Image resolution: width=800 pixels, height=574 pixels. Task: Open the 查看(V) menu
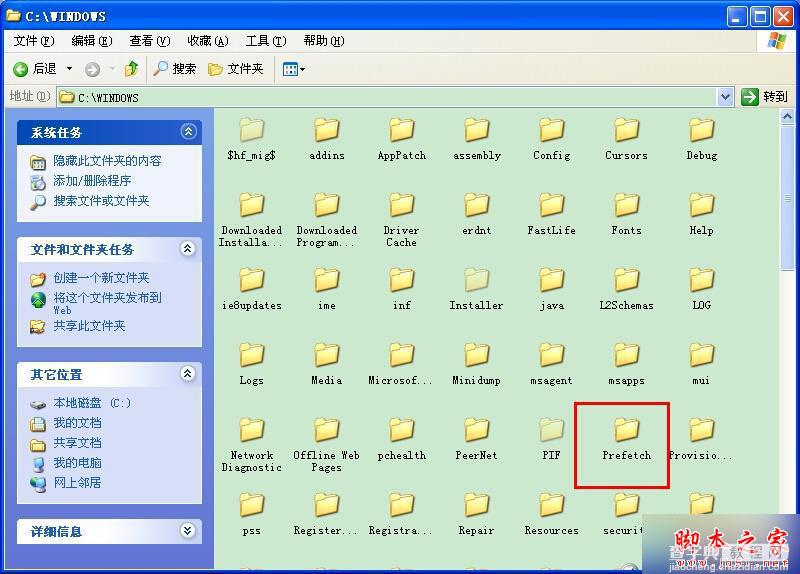(149, 41)
